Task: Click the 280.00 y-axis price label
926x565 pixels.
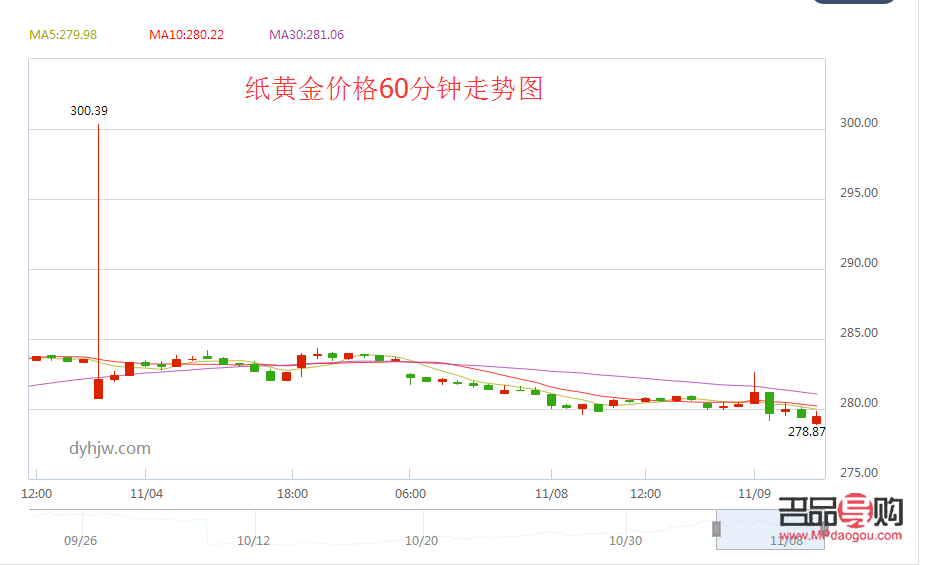Action: (x=859, y=403)
